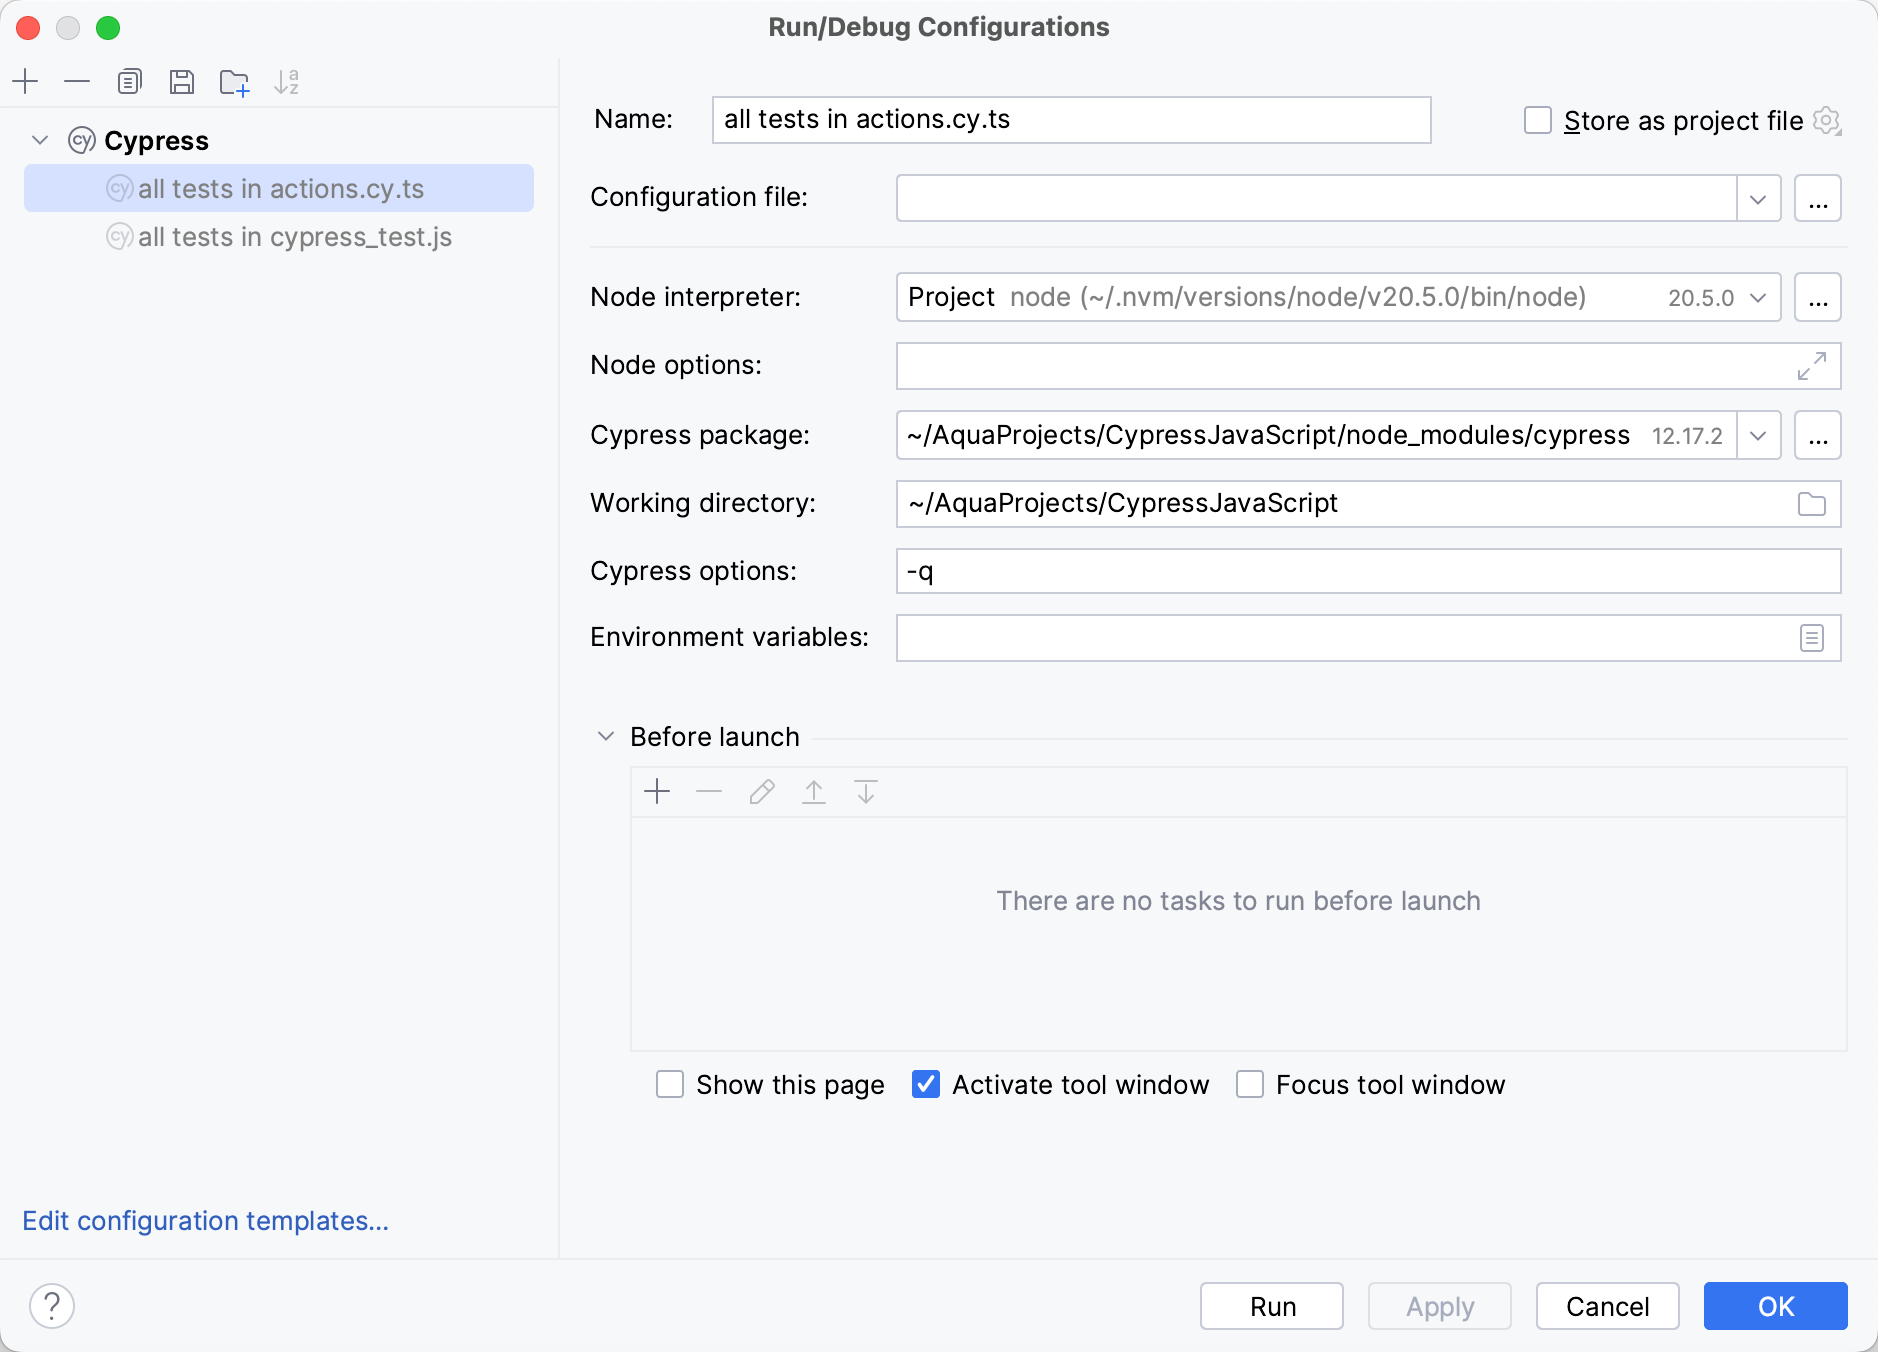Select all tests in cypress_test.js configuration

tap(294, 237)
